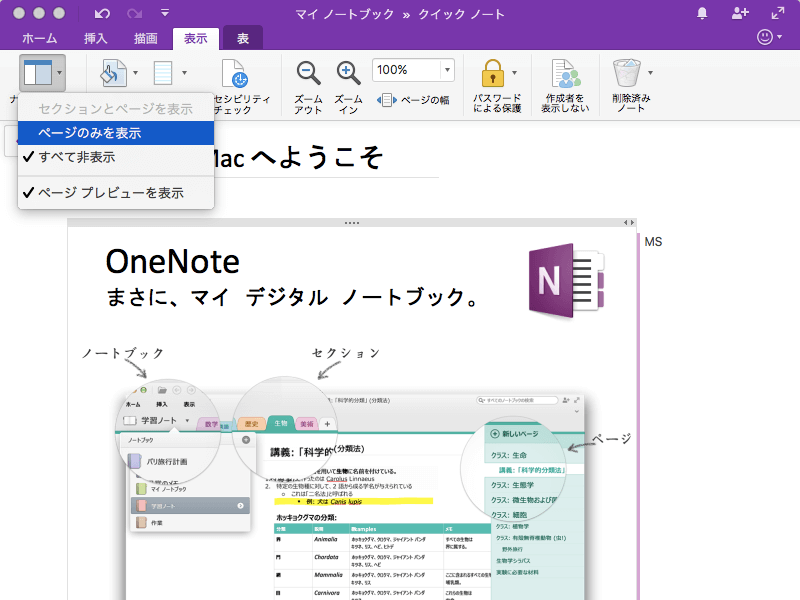Switch to the 挿入 tab
The height and width of the screenshot is (600, 800).
pyautogui.click(x=95, y=38)
